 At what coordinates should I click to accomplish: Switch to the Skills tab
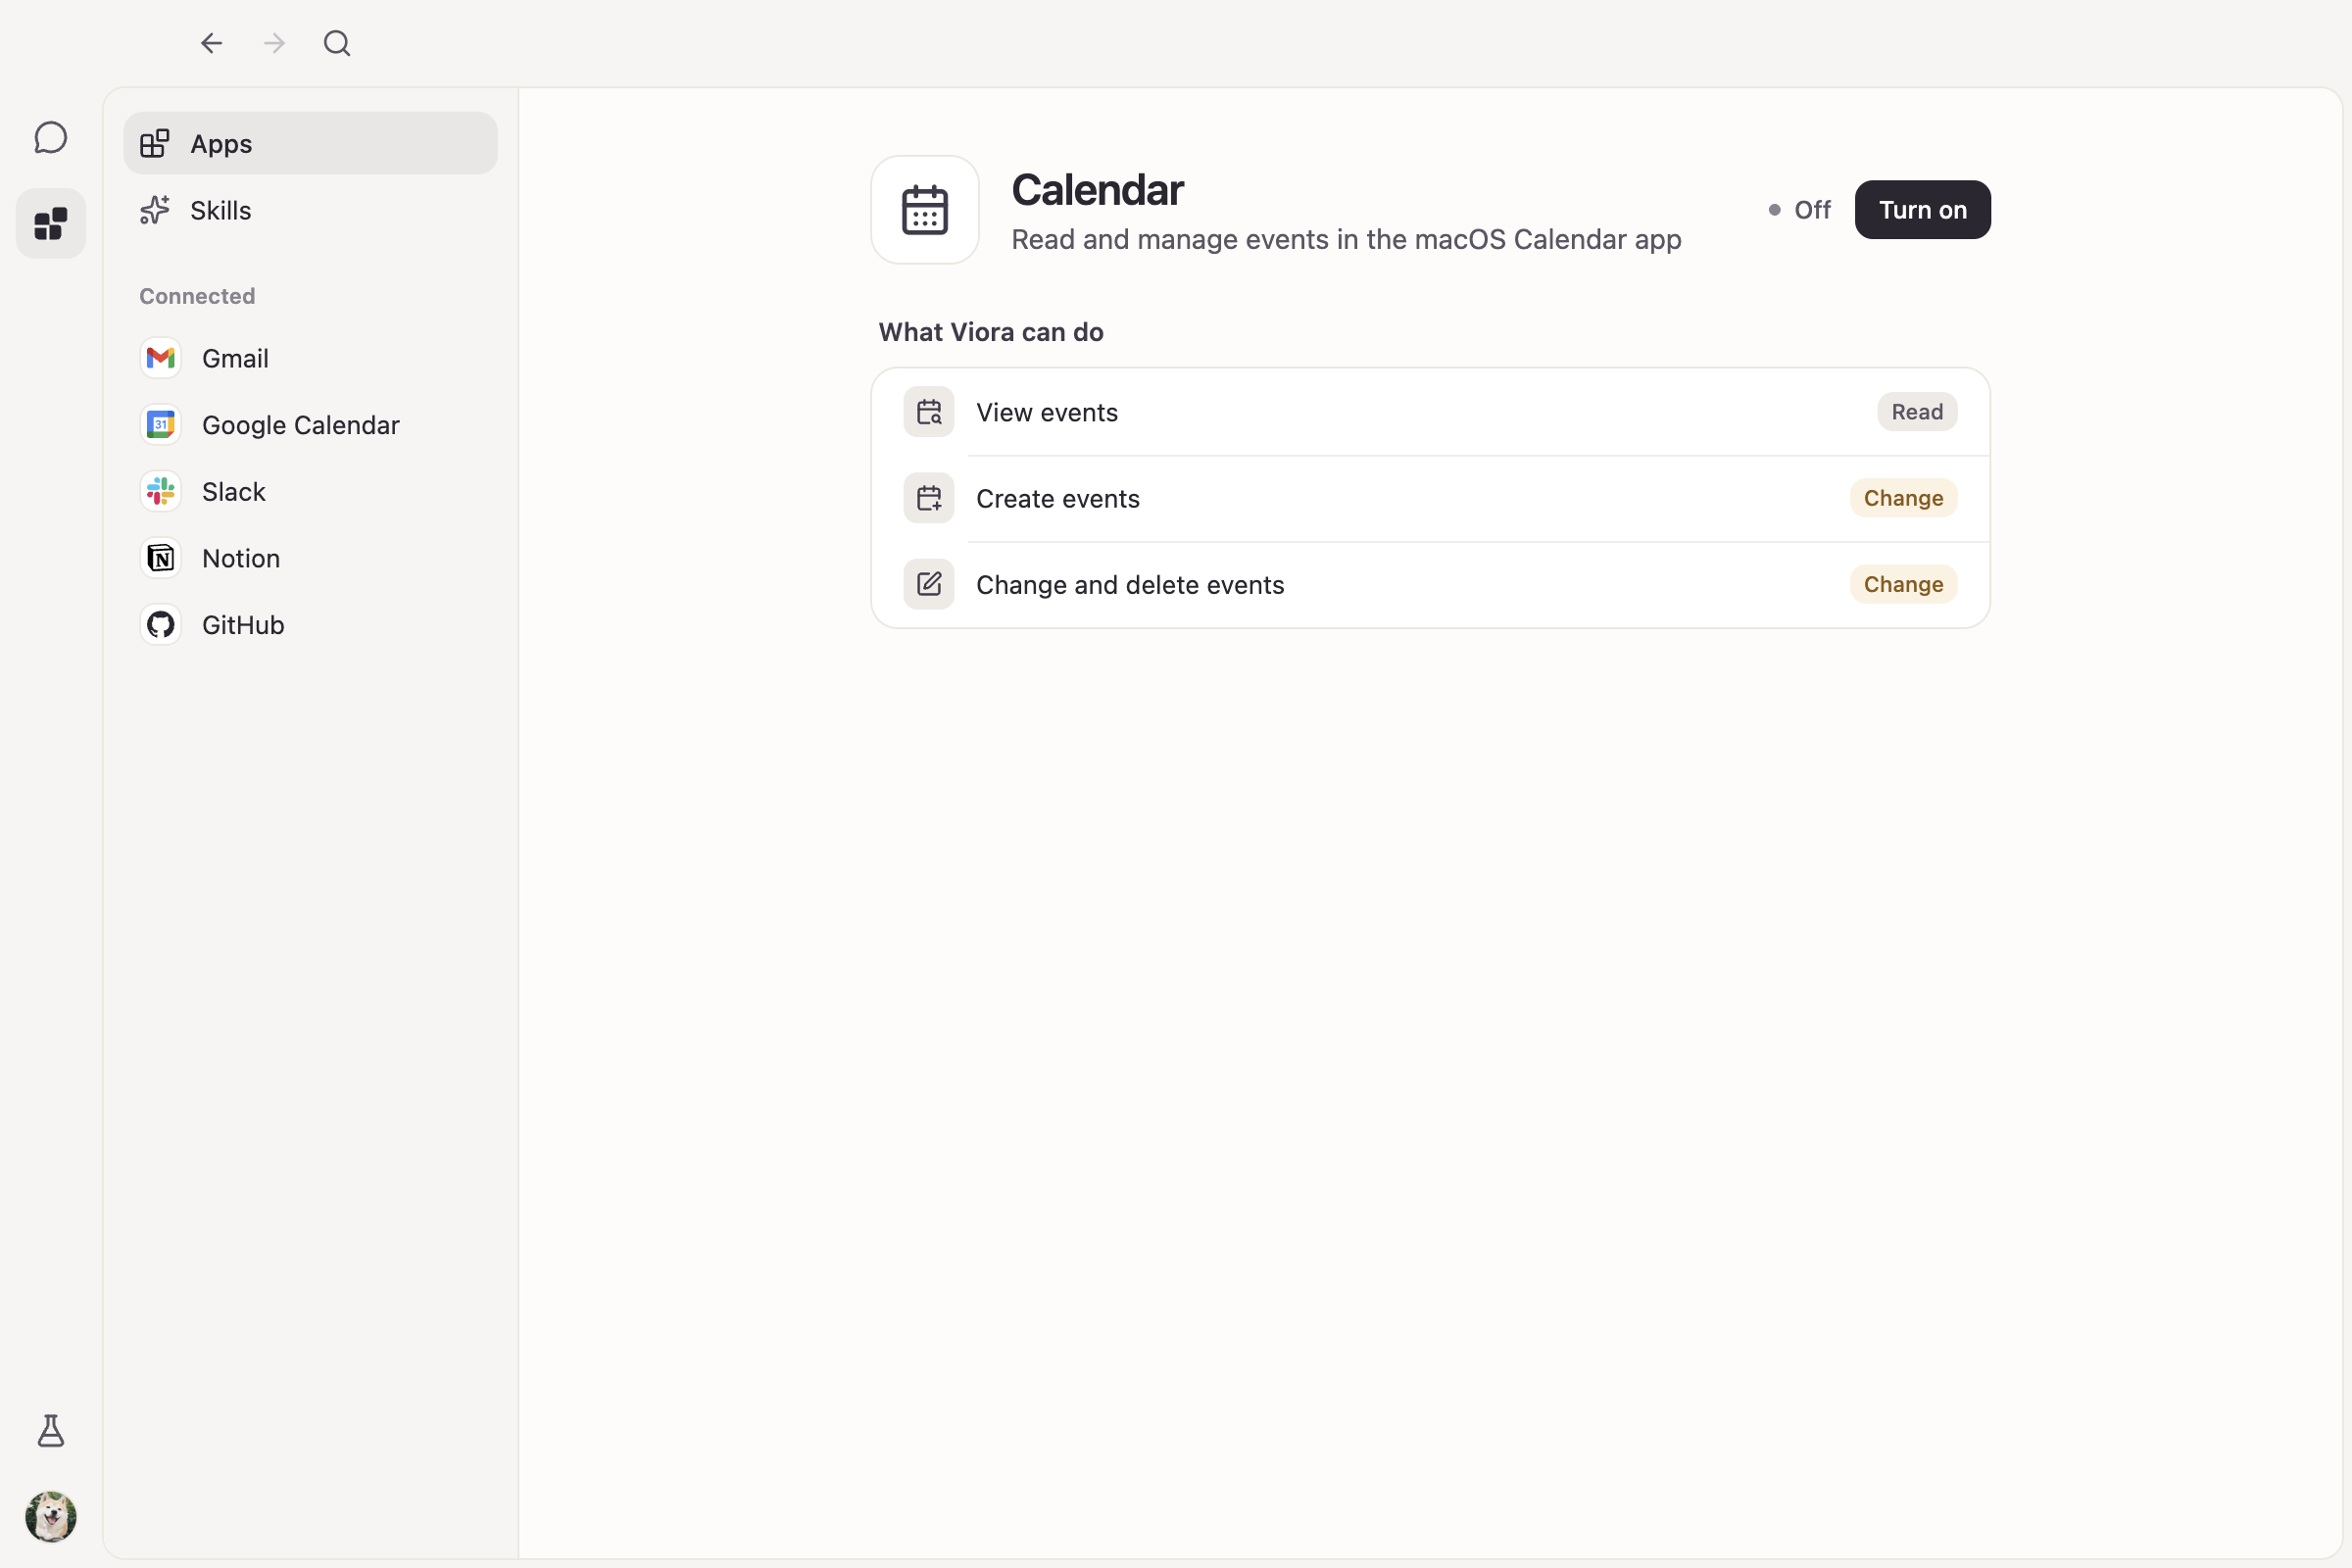pos(310,210)
